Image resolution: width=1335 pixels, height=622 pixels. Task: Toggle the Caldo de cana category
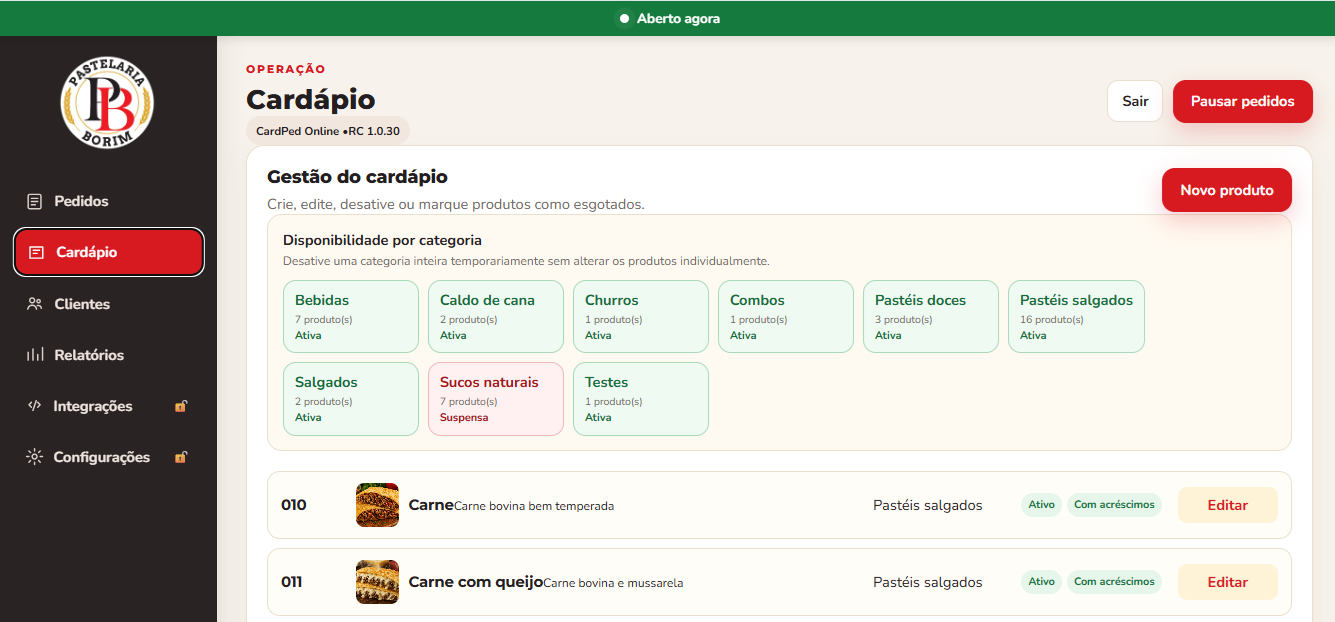pyautogui.click(x=496, y=317)
